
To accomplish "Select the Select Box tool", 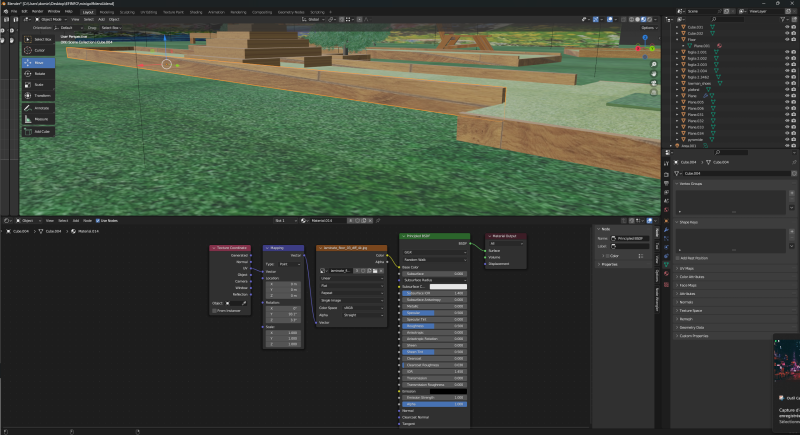I will 38,39.
